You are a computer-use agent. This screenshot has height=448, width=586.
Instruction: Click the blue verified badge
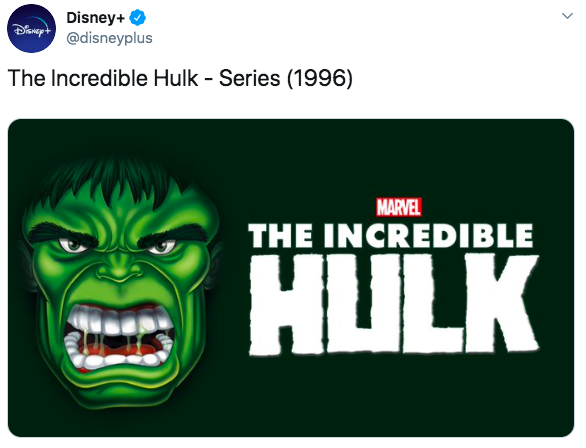(x=138, y=18)
